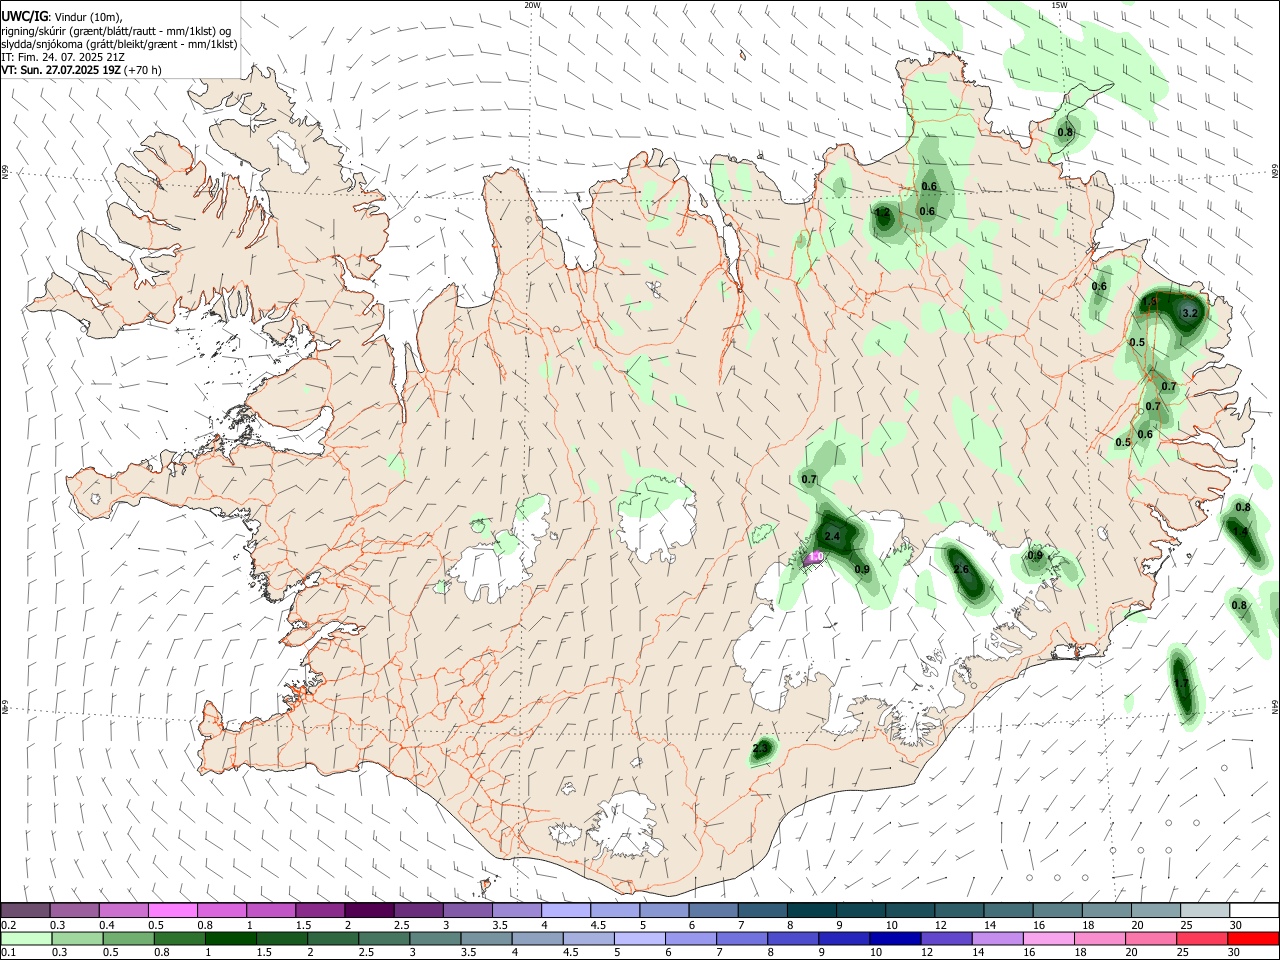Pick the rain-scale swatch starting at 4

[x=537, y=938]
